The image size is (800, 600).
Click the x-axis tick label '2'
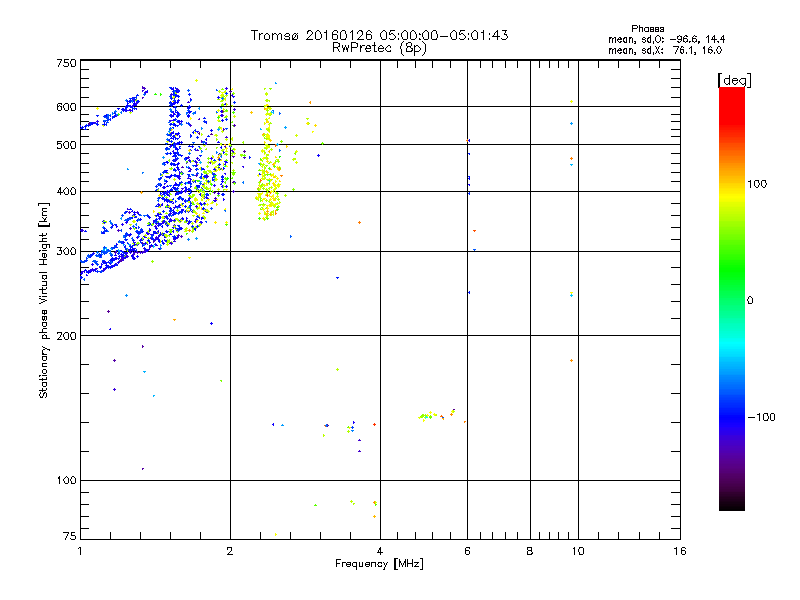[230, 551]
